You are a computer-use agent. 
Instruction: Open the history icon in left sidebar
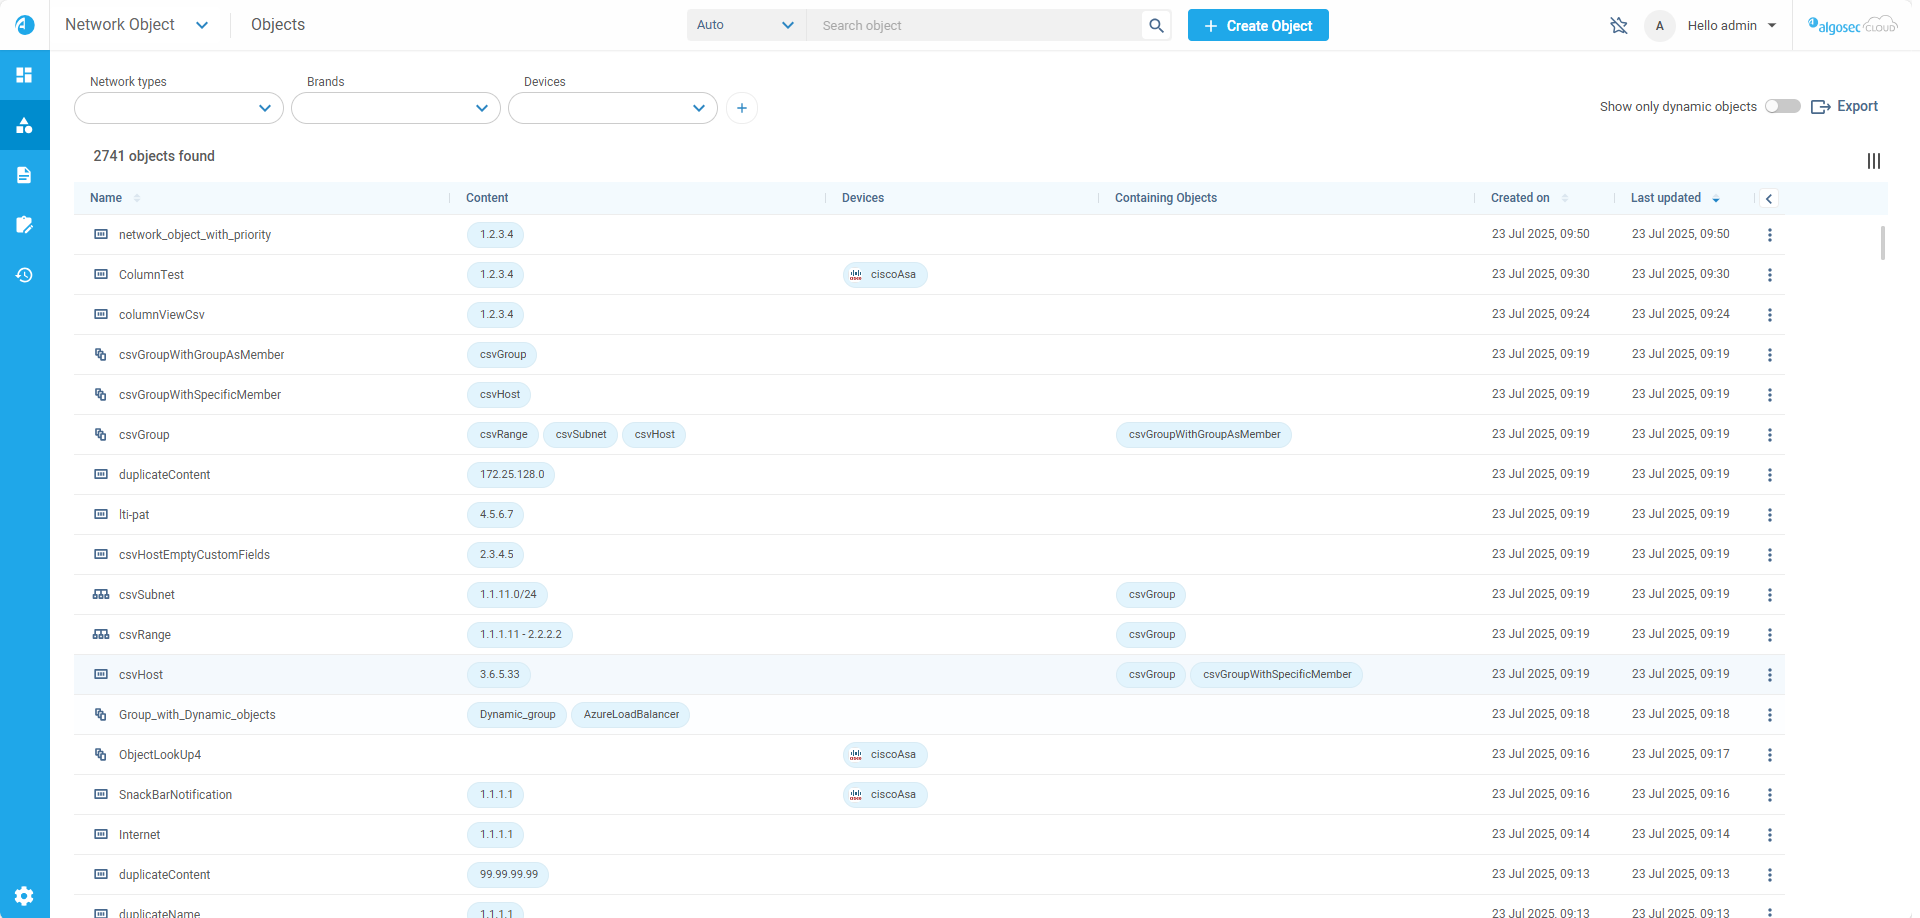24,275
